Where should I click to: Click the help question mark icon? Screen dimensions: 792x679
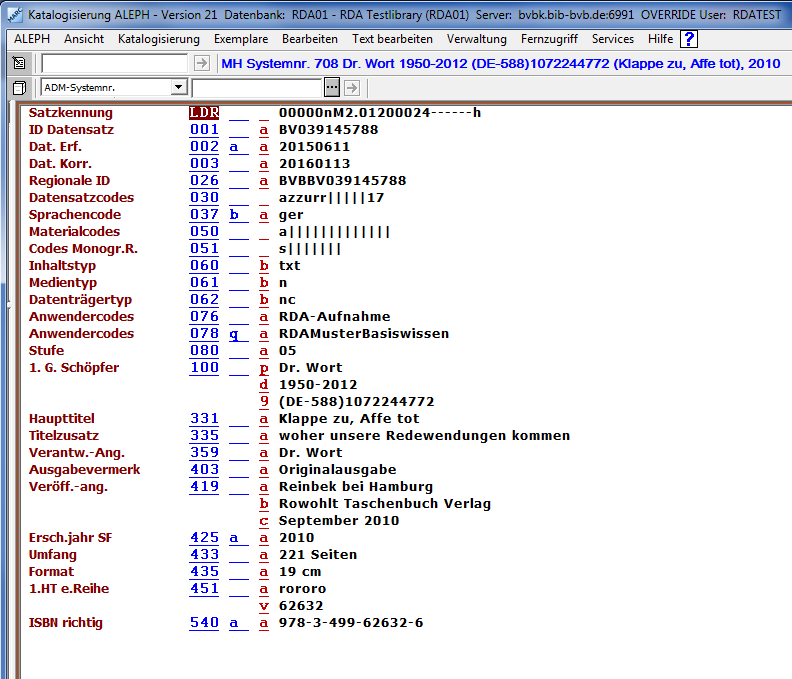(x=689, y=39)
